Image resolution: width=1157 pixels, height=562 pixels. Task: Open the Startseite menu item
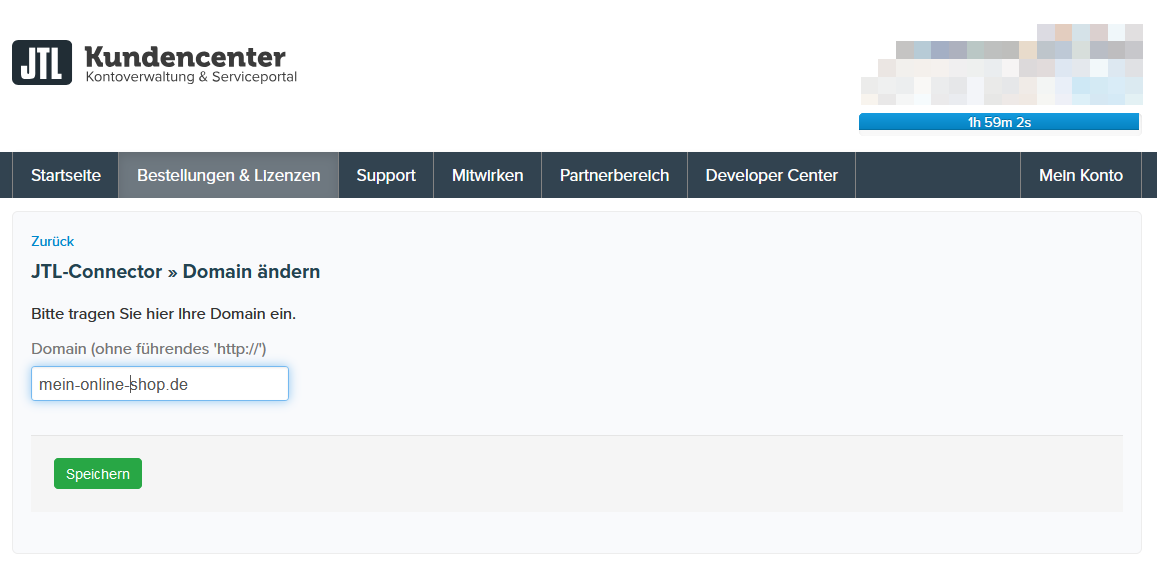click(66, 176)
